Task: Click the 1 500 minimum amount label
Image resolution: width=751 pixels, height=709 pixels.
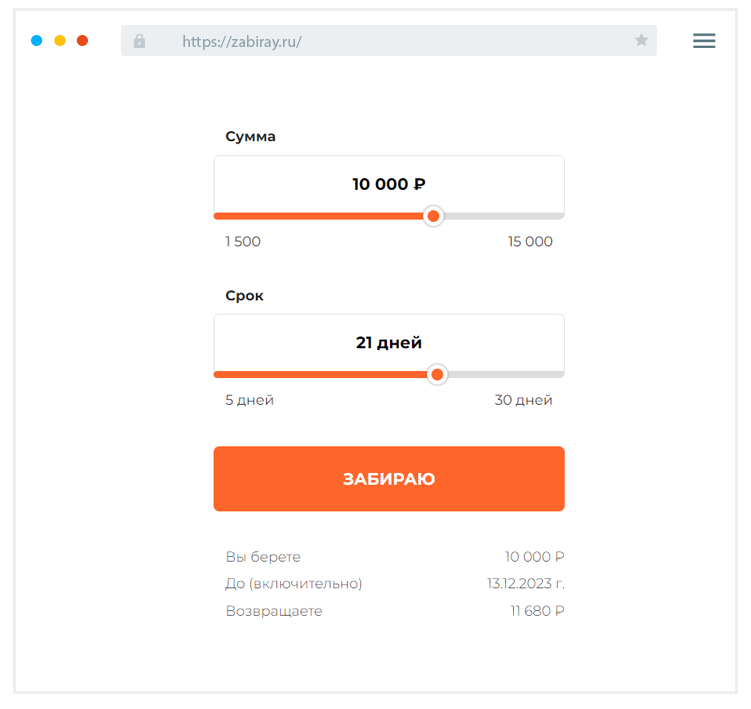Action: coord(243,242)
